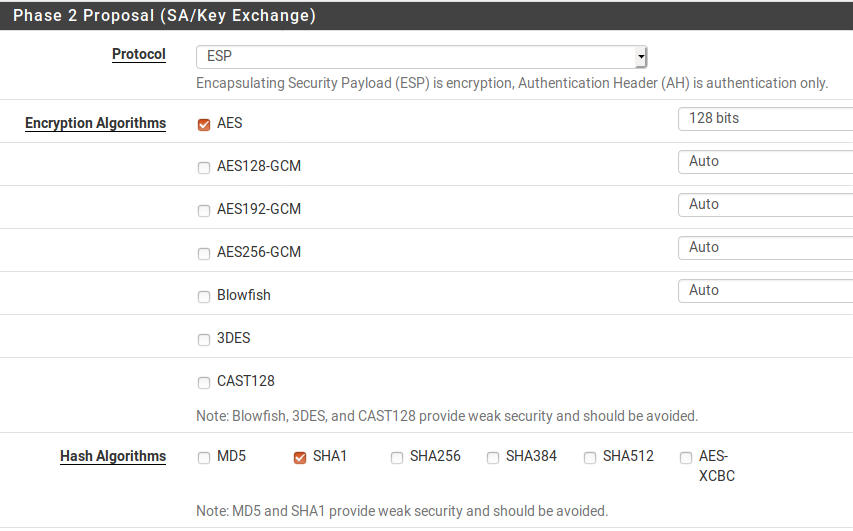Enable the SHA256 hash checkbox
The image size is (853, 531).
(397, 458)
